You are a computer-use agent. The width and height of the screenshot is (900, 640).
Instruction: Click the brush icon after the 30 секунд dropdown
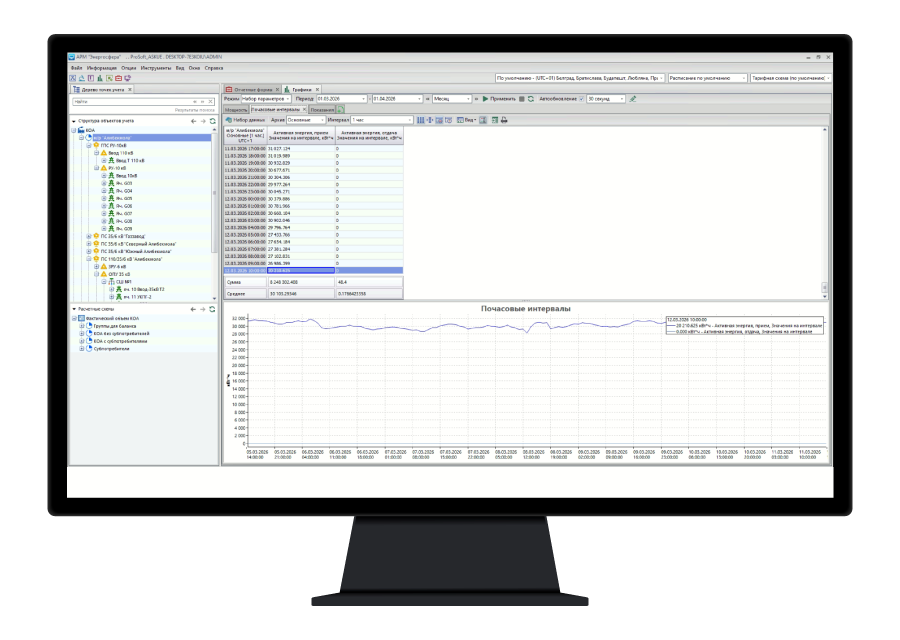633,99
